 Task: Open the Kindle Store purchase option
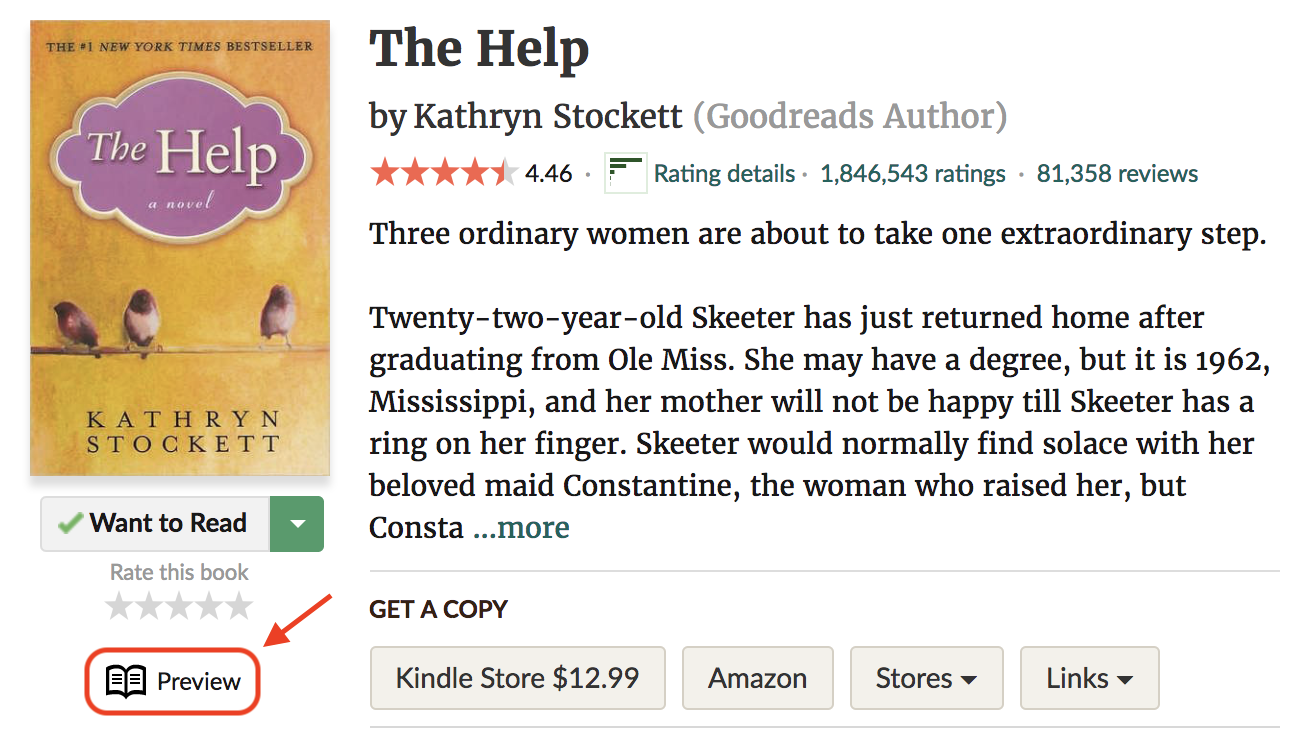[517, 678]
